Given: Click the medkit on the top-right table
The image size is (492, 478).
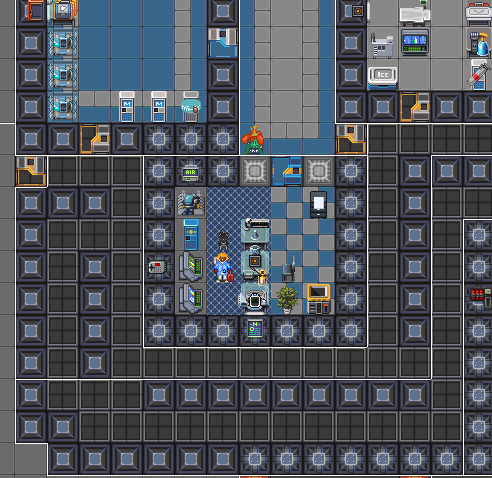Looking at the screenshot, I should (478, 13).
